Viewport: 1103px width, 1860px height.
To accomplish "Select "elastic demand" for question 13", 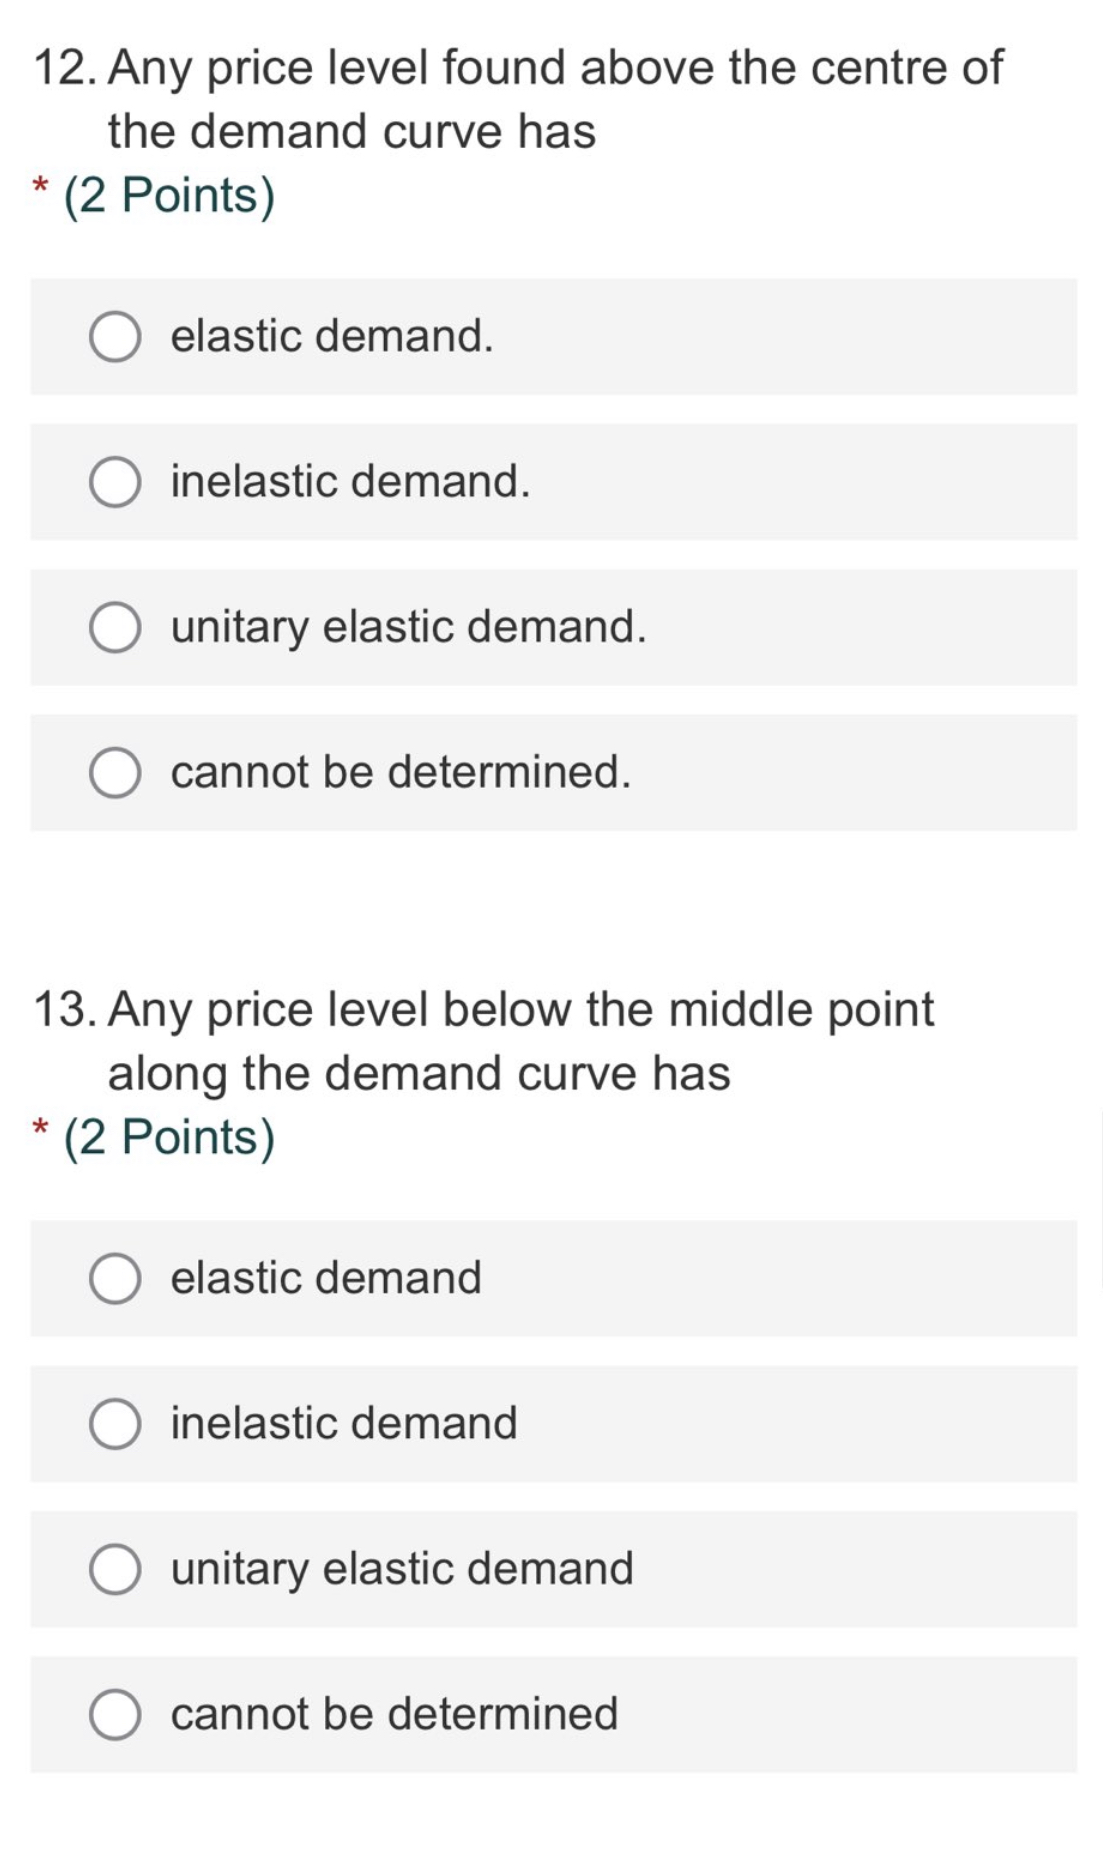I will pos(114,1279).
